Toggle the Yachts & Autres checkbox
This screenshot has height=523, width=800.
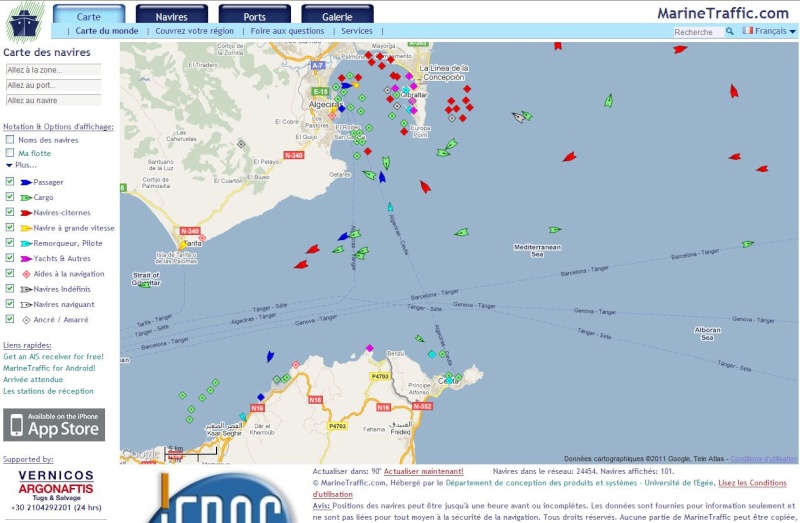(x=10, y=258)
